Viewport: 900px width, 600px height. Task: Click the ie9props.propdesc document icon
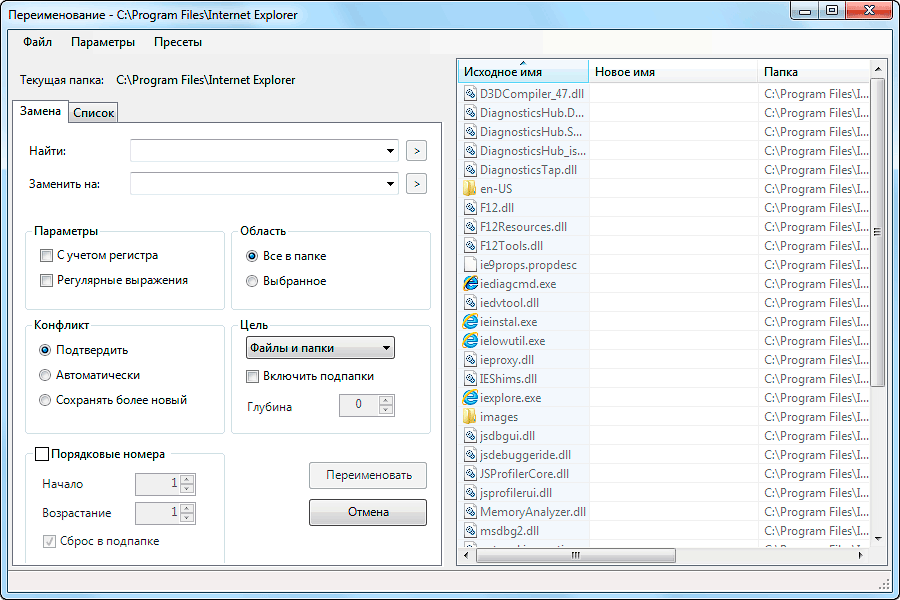point(470,265)
